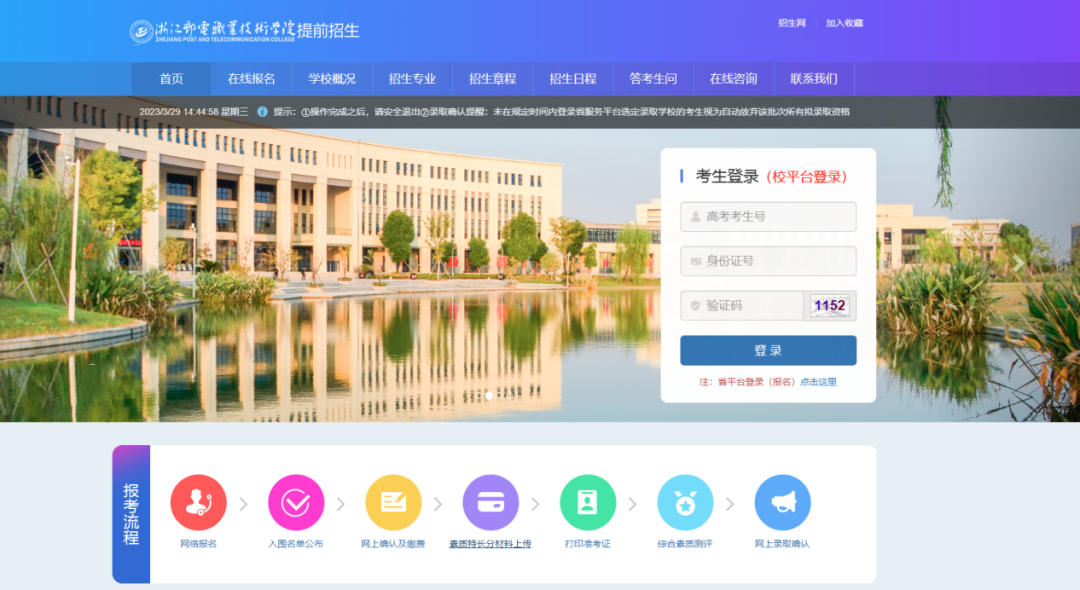Click the 网上录取确认 megaphone icon
This screenshot has width=1080, height=590.
[782, 502]
